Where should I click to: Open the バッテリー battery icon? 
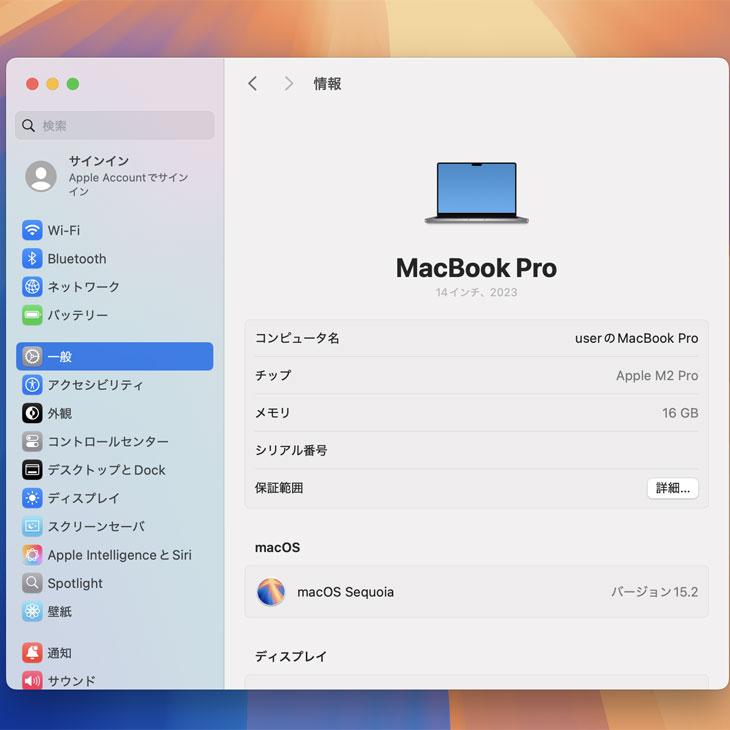pos(32,315)
